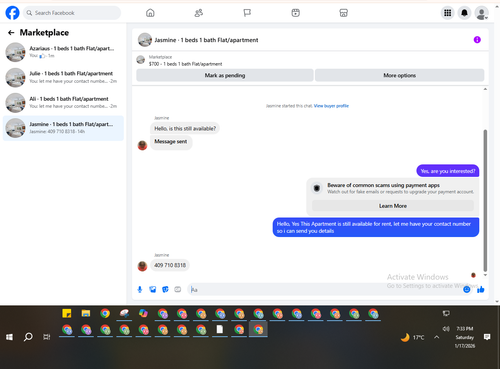Open the GIF picker icon

point(178,289)
